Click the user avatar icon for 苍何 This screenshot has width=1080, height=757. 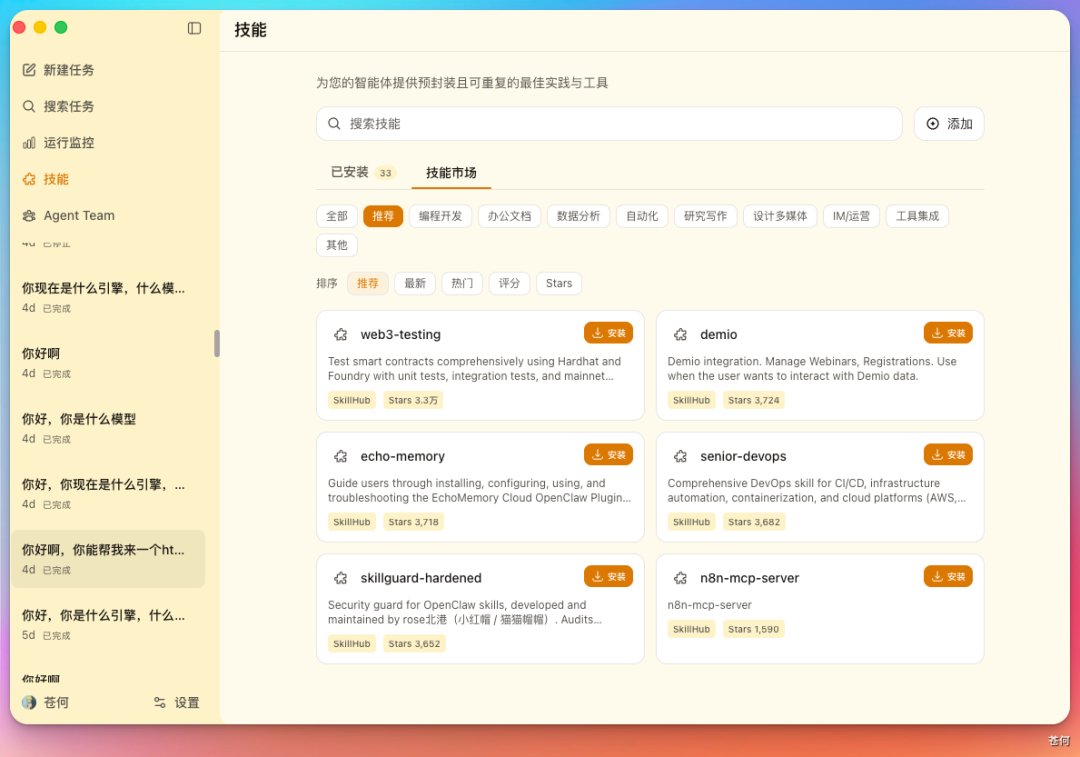coord(29,702)
